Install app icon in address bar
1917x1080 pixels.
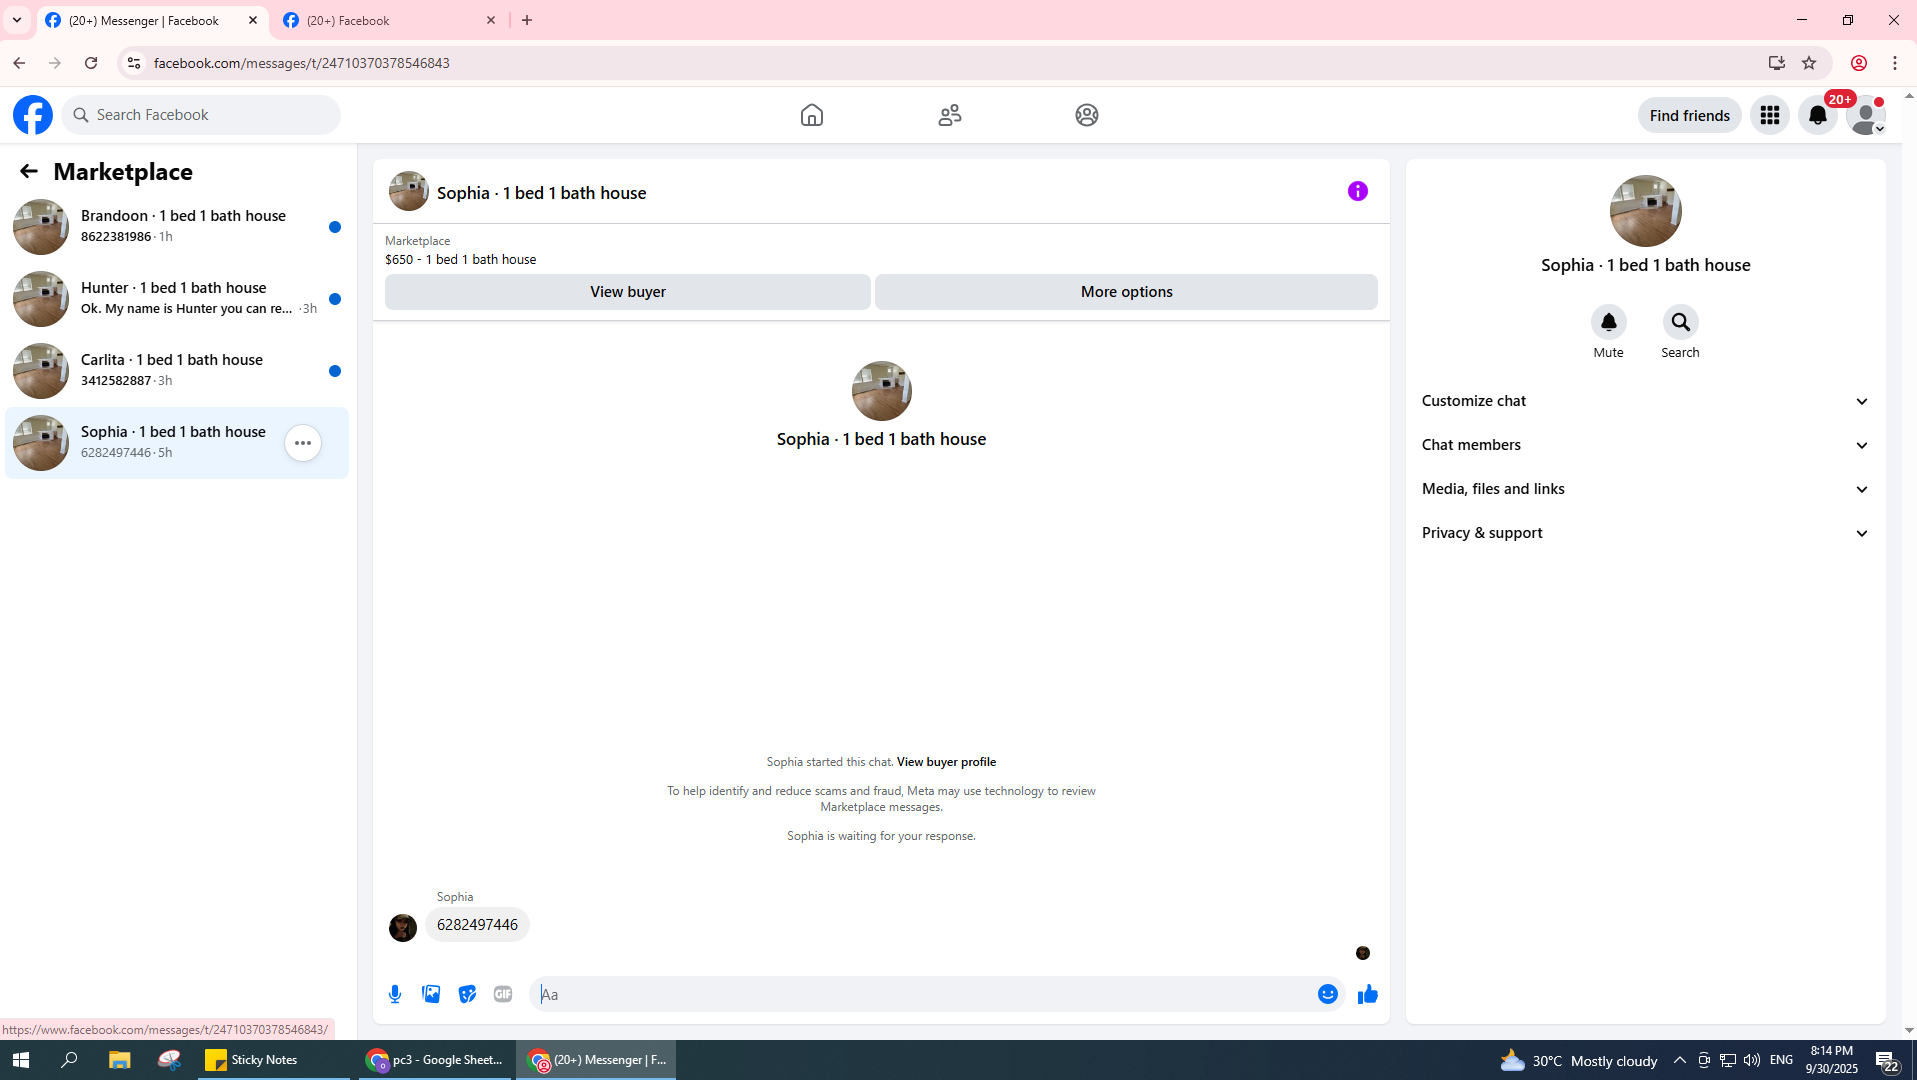click(x=1777, y=63)
